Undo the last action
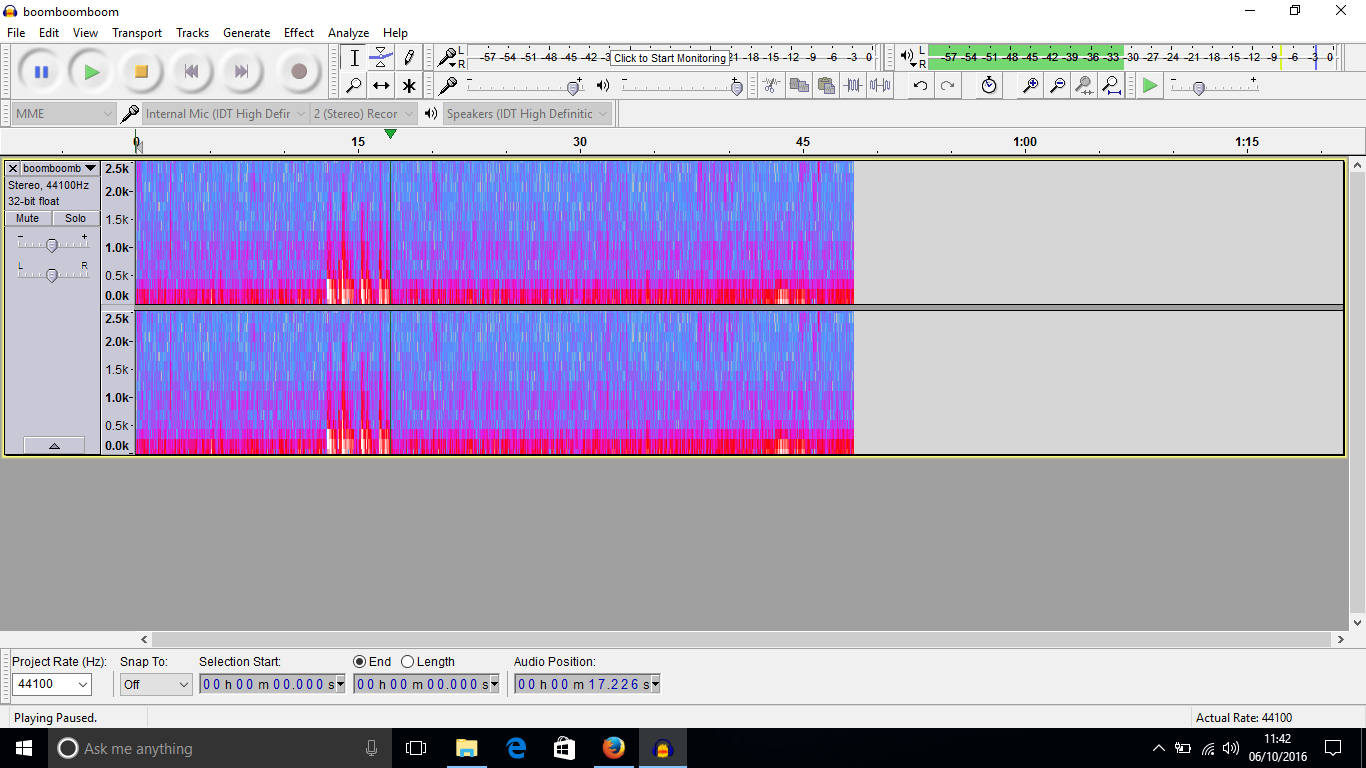This screenshot has width=1366, height=768. coord(920,85)
